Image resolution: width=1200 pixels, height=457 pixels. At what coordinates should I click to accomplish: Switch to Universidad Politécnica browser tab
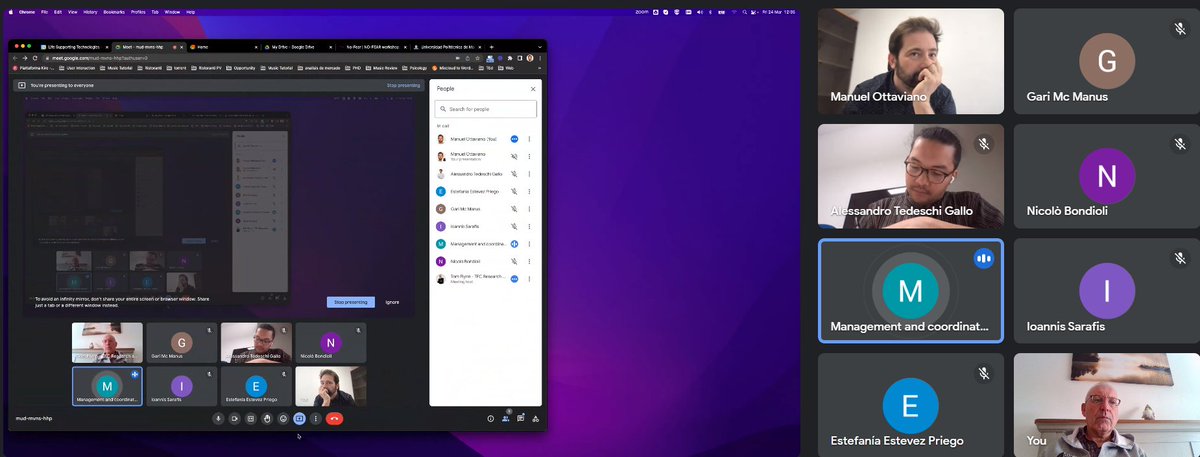tap(446, 47)
